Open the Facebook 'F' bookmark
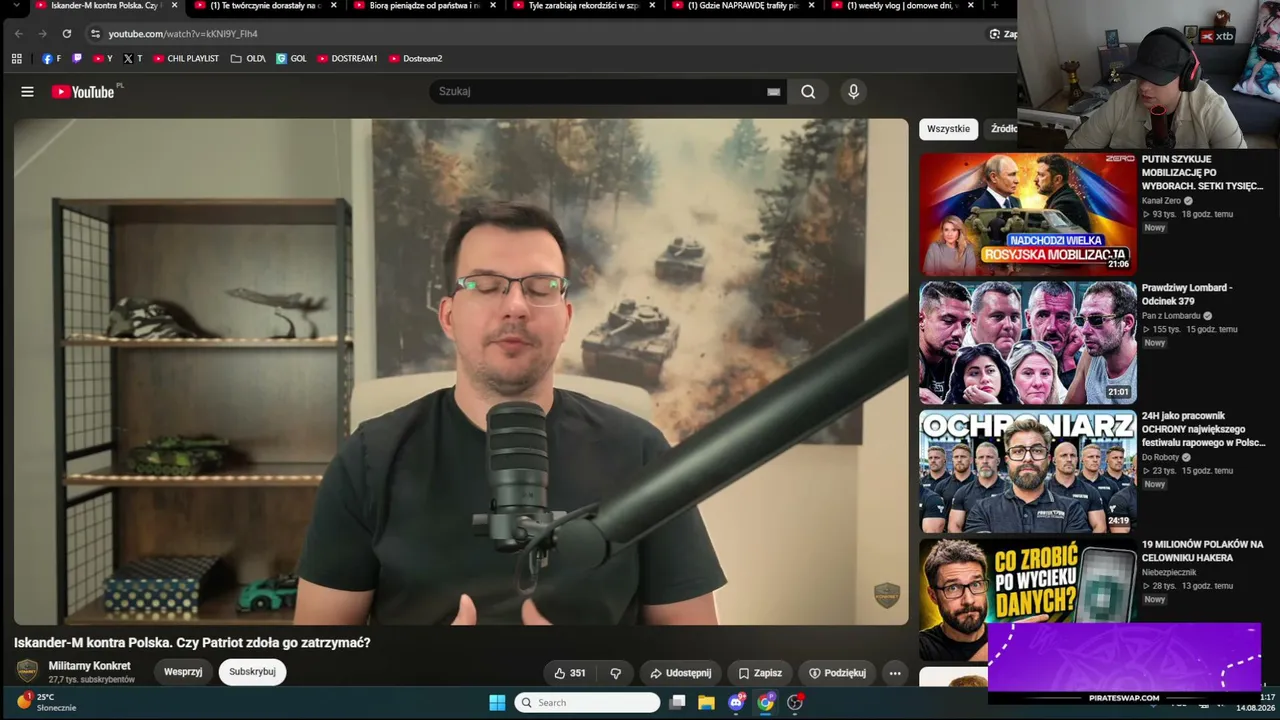Viewport: 1280px width, 720px height. (51, 59)
